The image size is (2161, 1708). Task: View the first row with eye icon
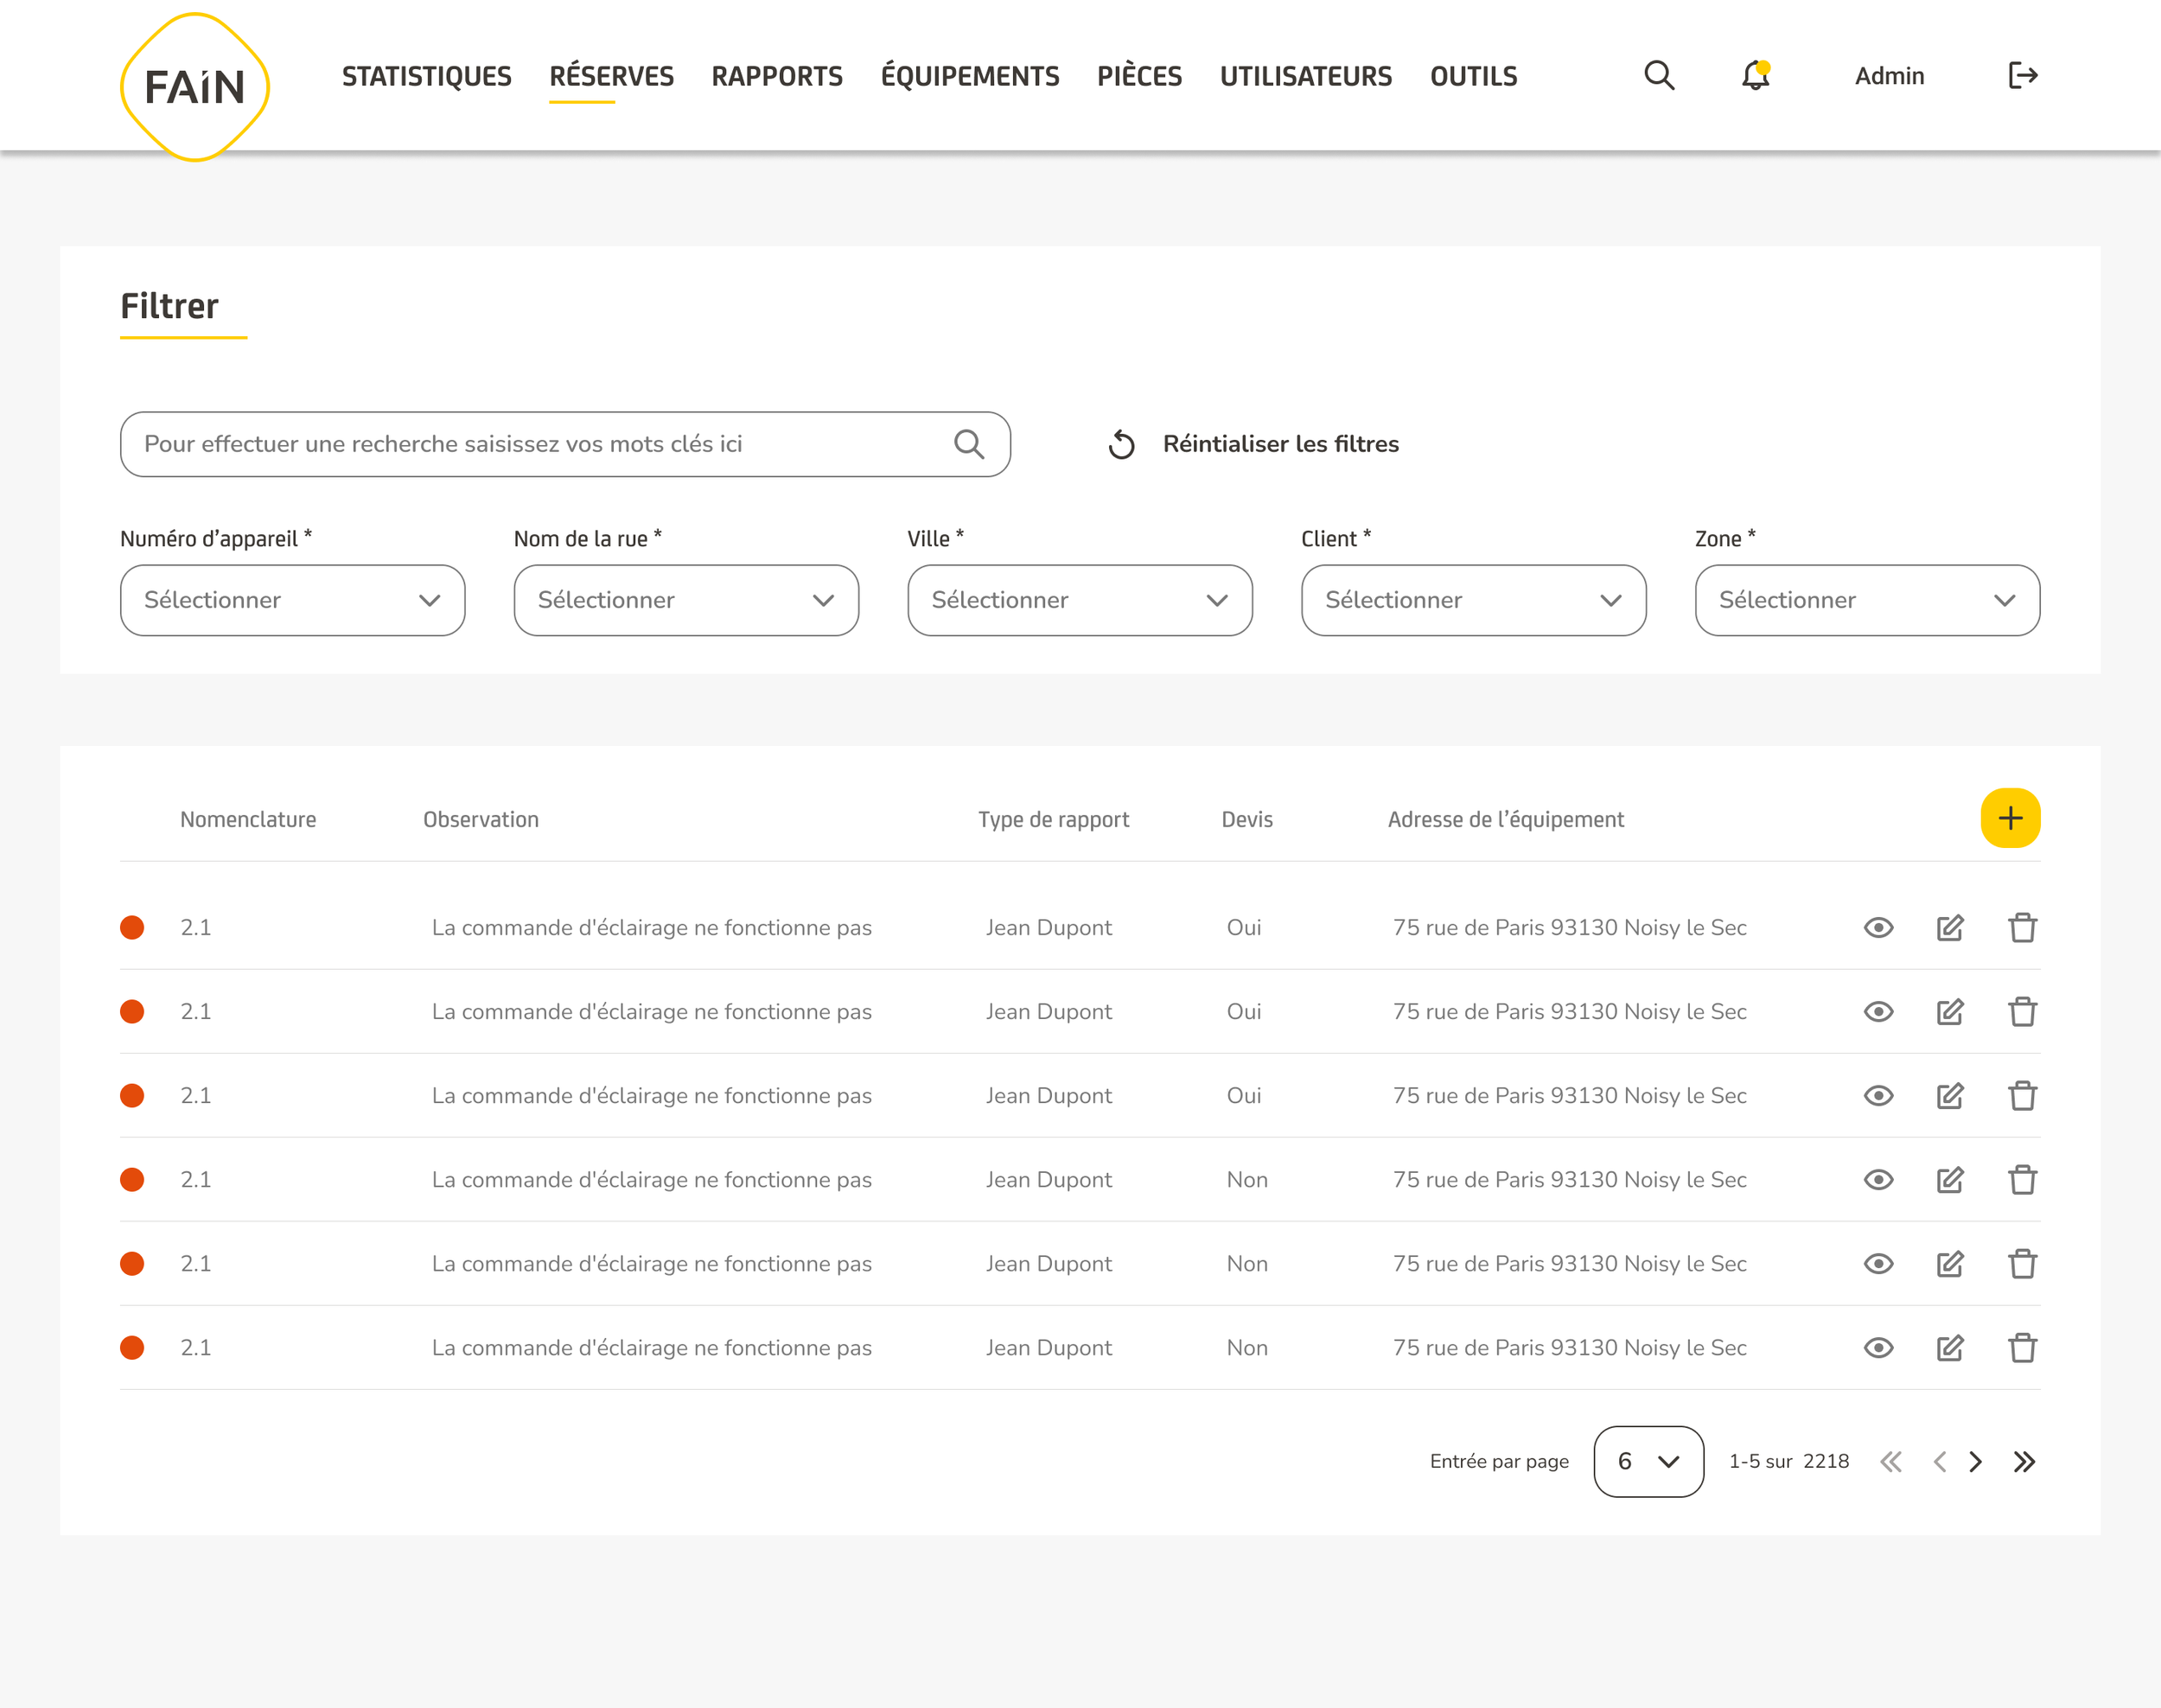(1878, 928)
